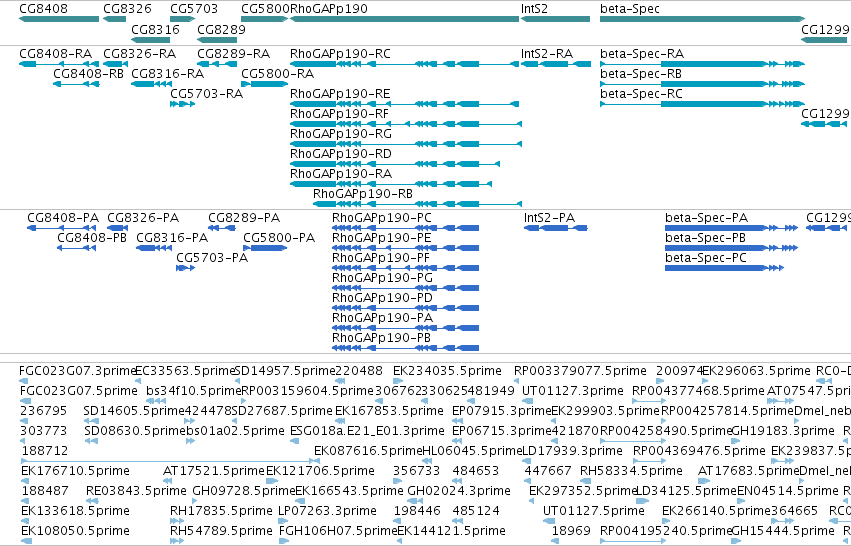This screenshot has height=546, width=851.
Task: Select the CG5703 gene label
Action: (194, 9)
